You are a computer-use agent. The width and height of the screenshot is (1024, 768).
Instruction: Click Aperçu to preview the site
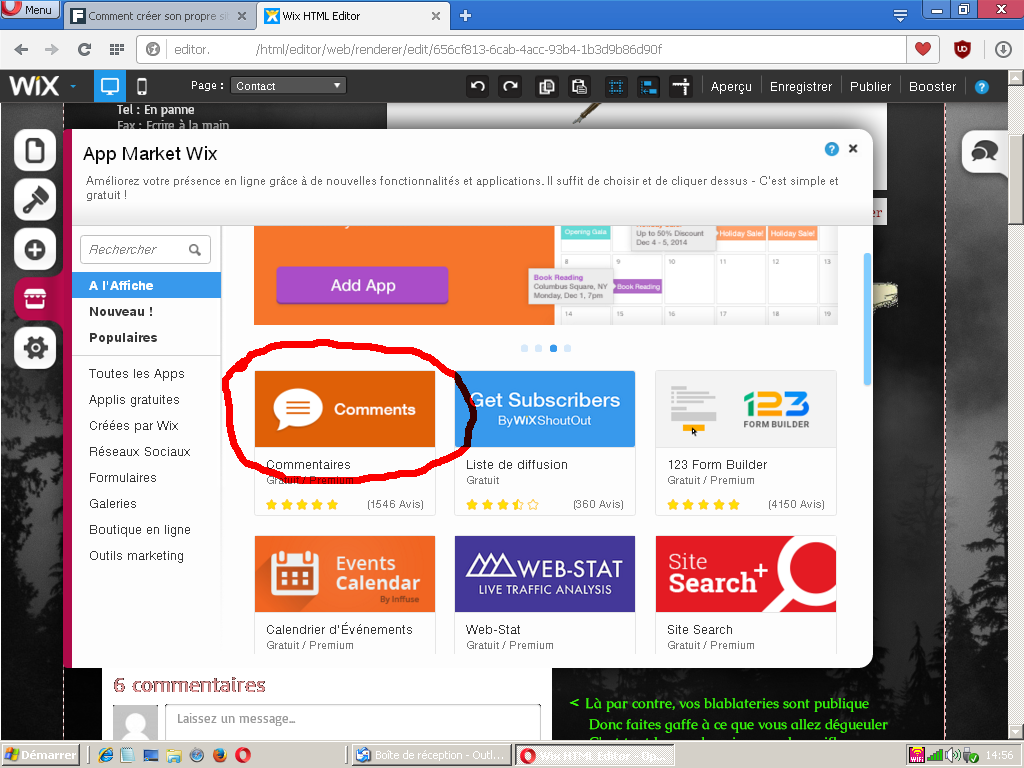click(731, 86)
